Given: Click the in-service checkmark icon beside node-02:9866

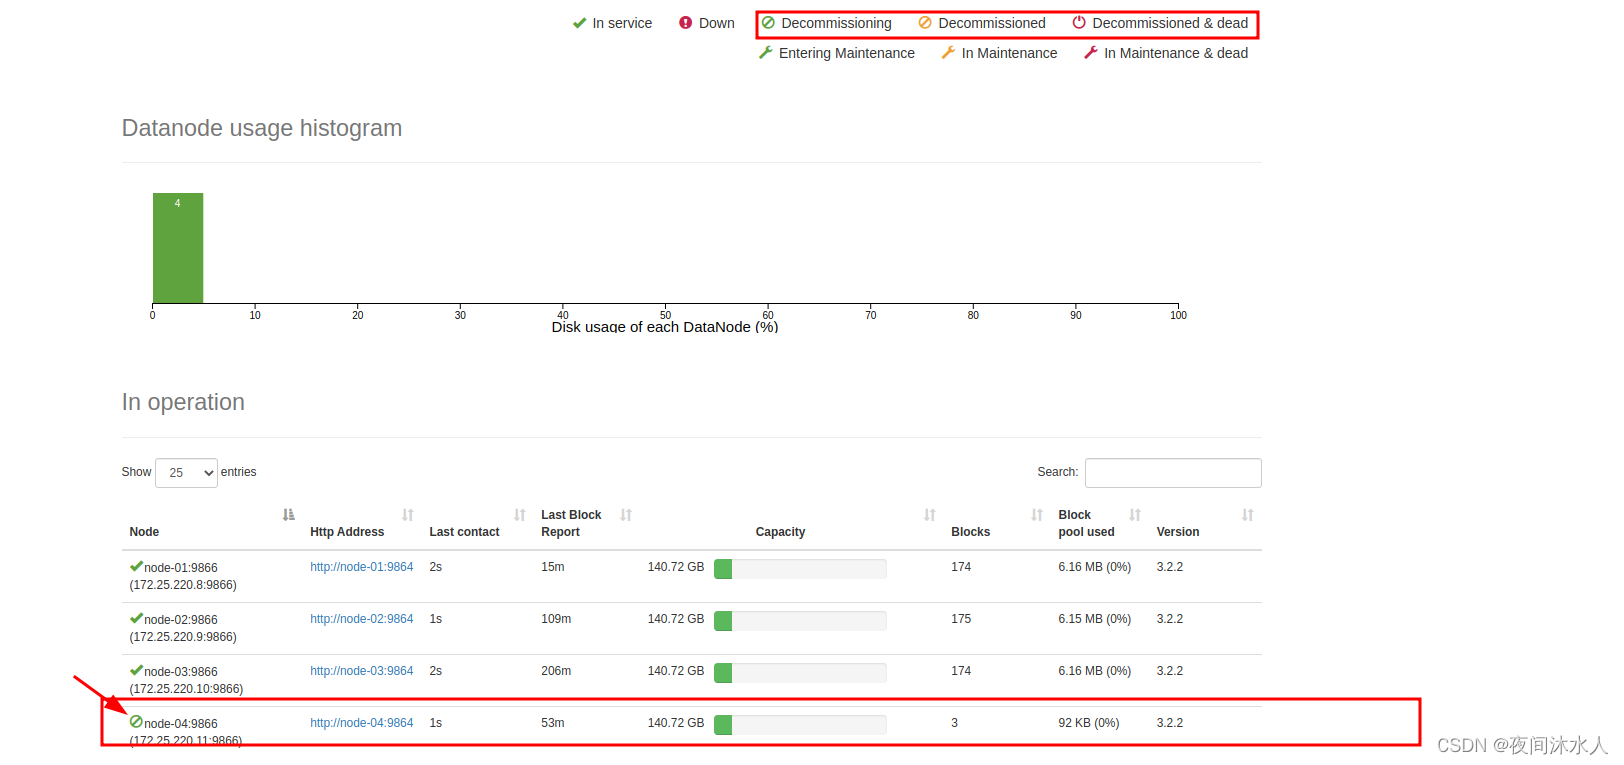Looking at the screenshot, I should click(136, 618).
